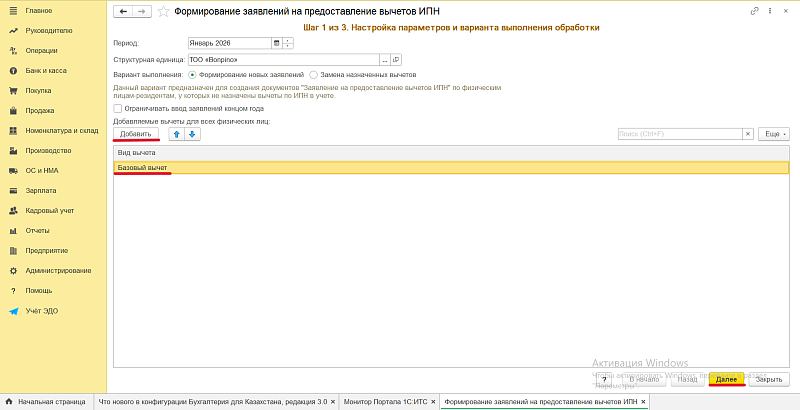The height and width of the screenshot is (410, 800).
Task: Select Формирование новых заявлений option
Action: coord(193,74)
